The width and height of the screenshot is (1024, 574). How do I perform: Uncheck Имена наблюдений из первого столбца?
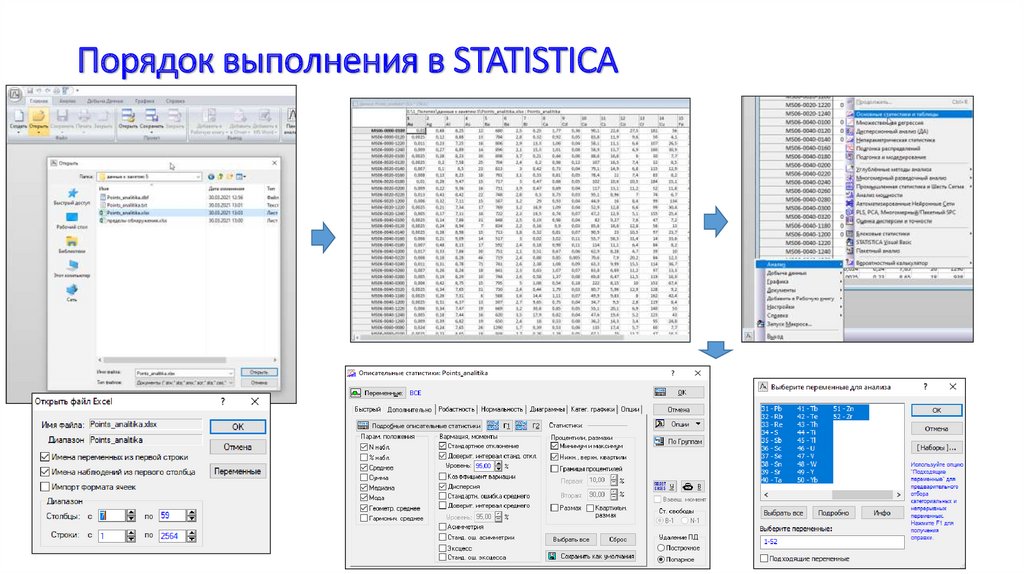click(x=45, y=471)
